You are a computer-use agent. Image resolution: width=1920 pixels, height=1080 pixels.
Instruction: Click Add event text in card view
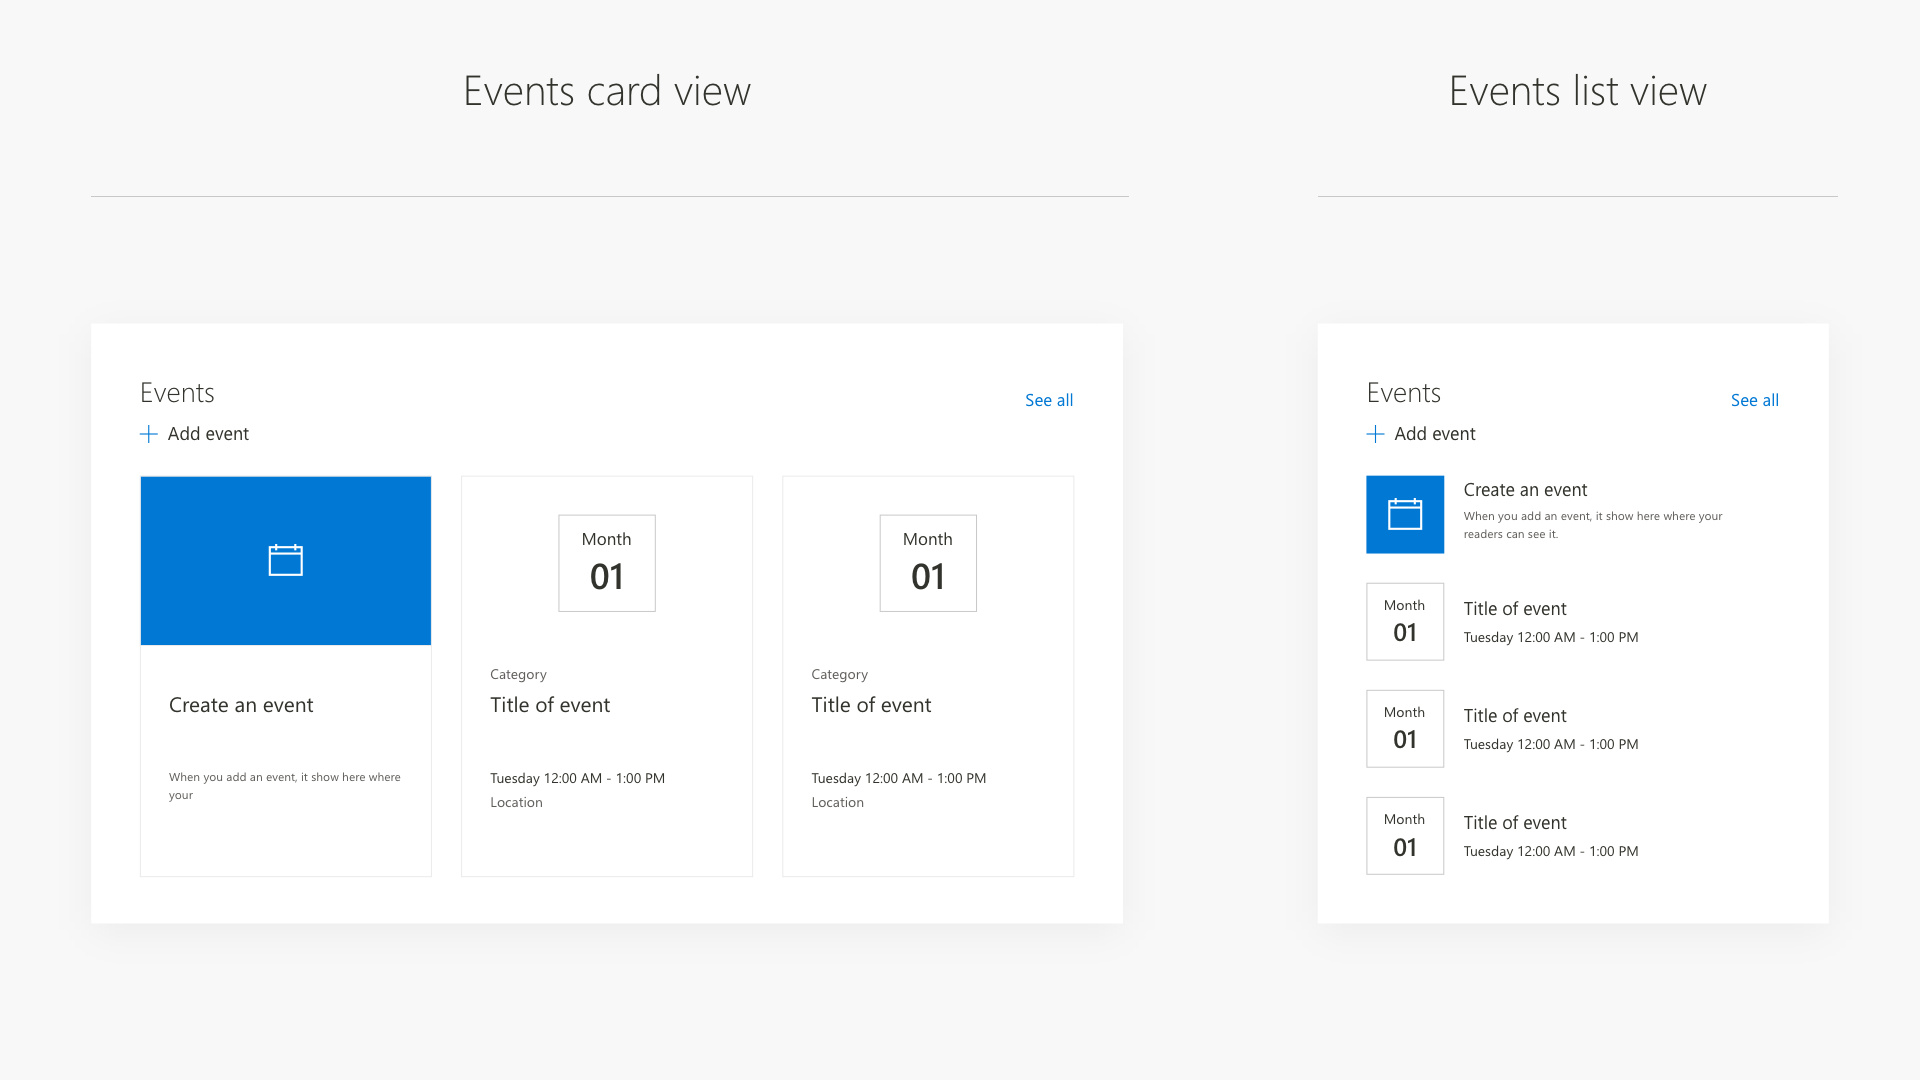(208, 434)
